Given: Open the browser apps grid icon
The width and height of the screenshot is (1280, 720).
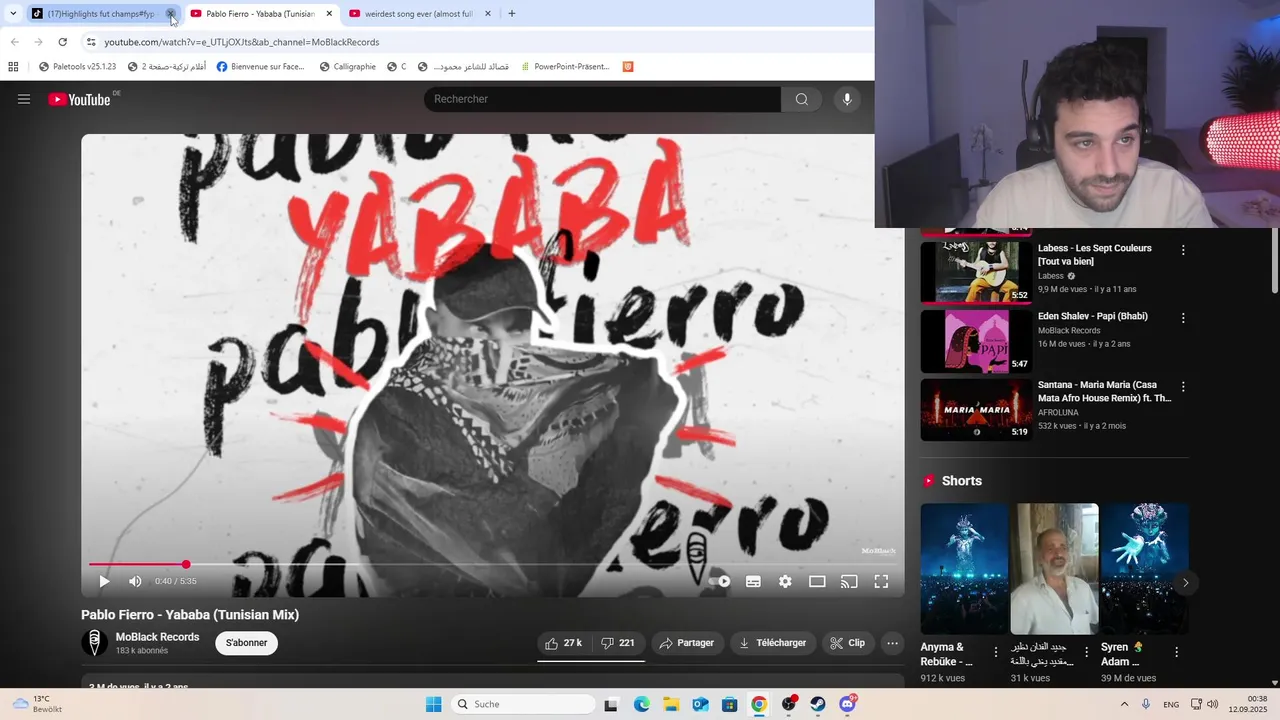Looking at the screenshot, I should [x=13, y=67].
